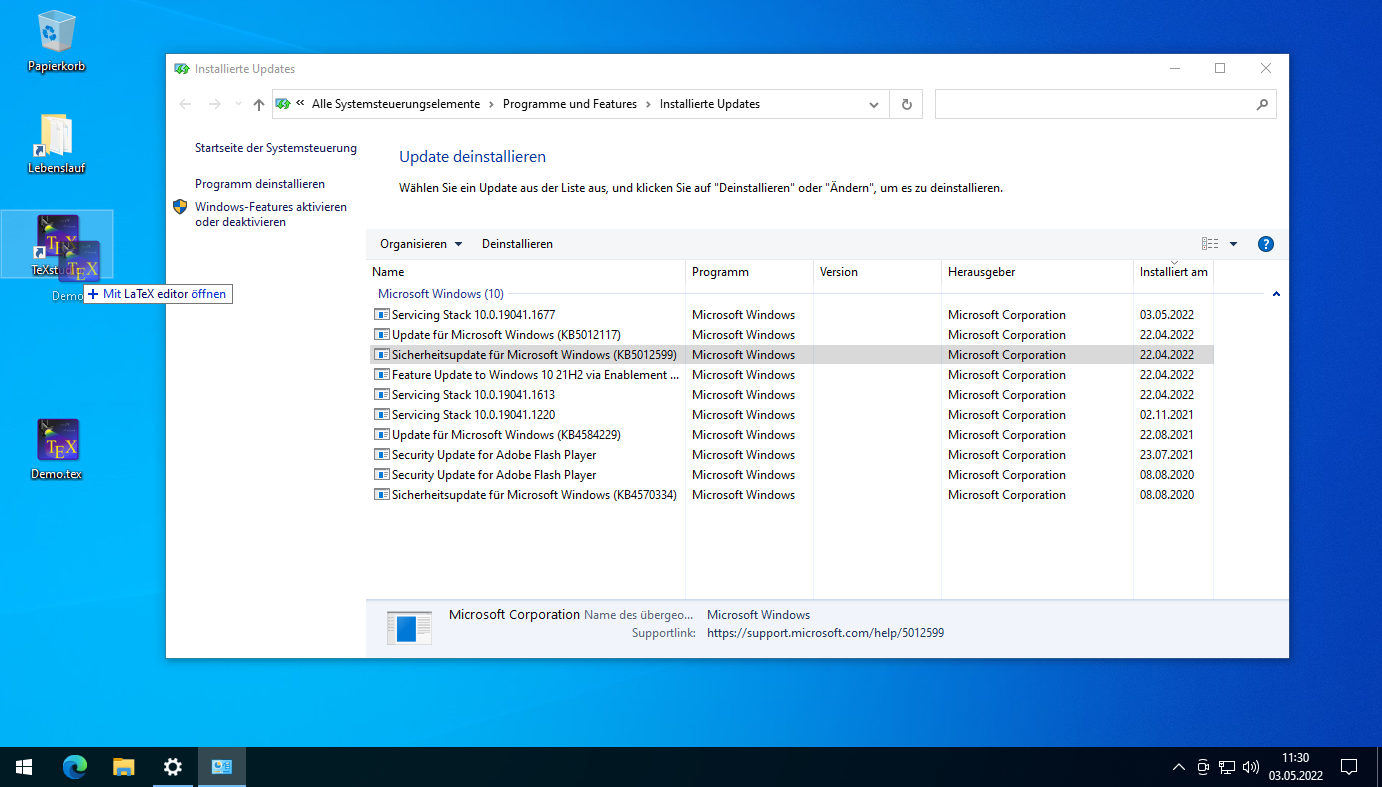The height and width of the screenshot is (787, 1382).
Task: Select the Demo.tex file icon on desktop
Action: point(56,449)
